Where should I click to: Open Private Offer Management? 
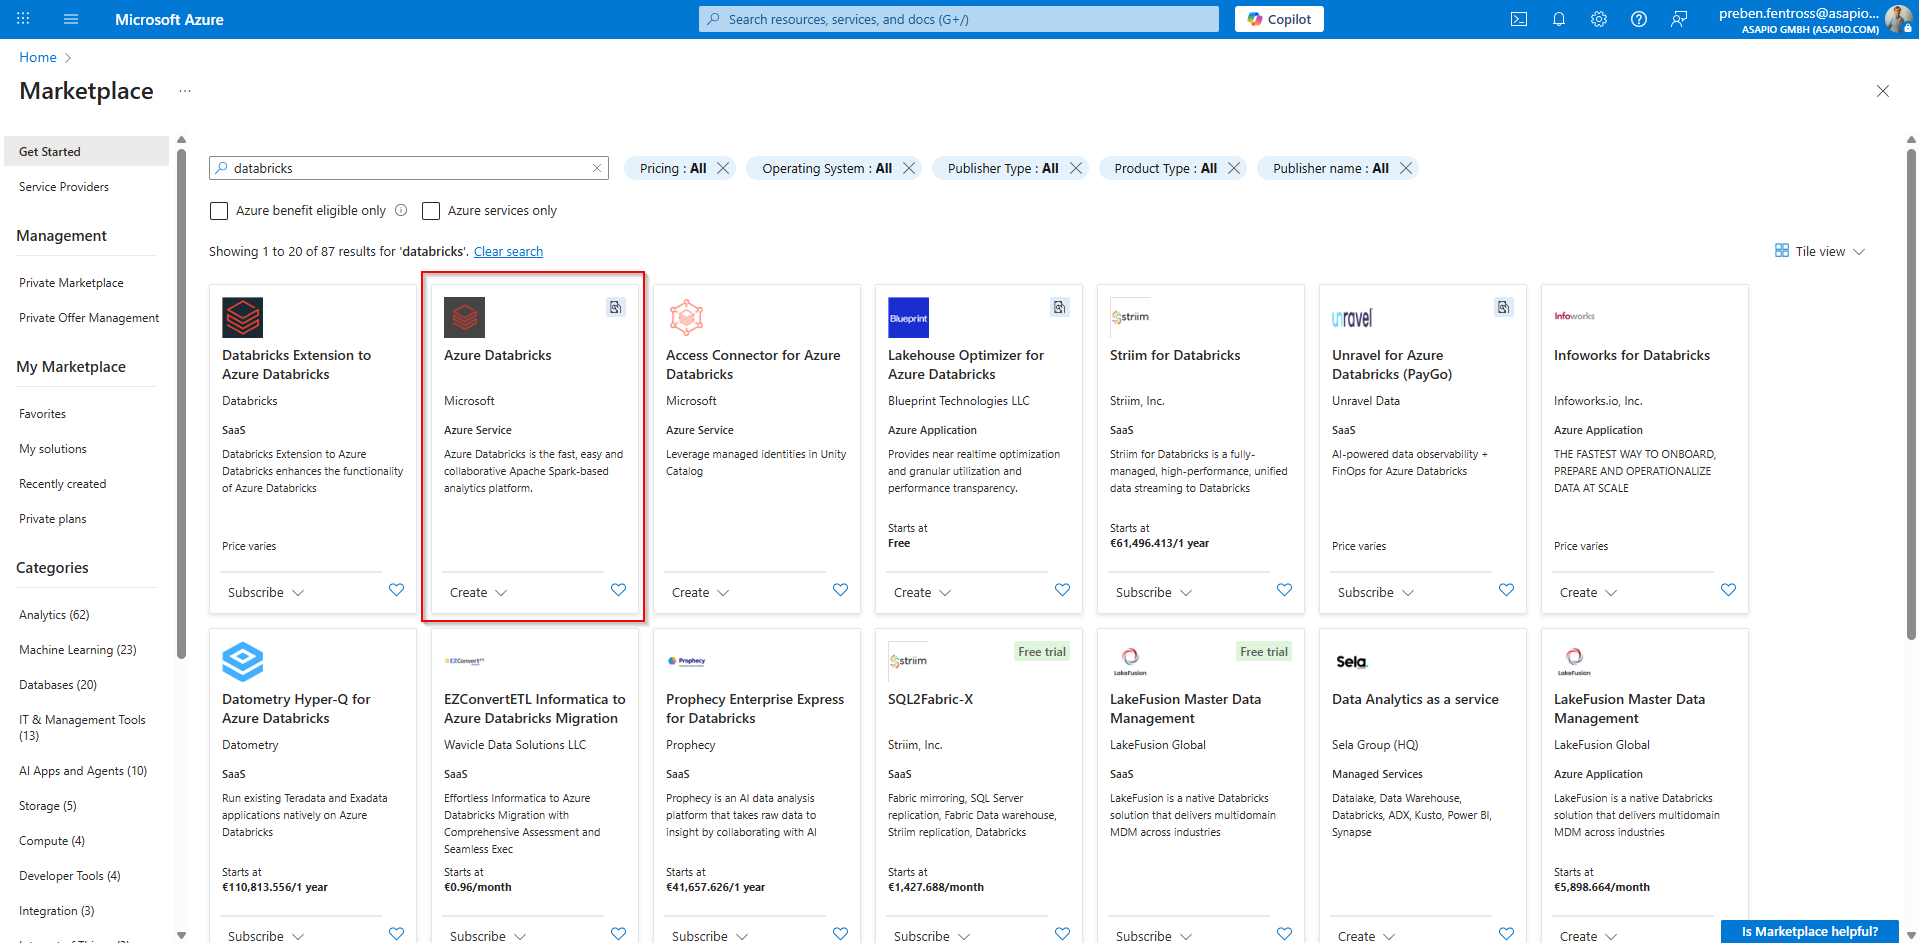pyautogui.click(x=89, y=318)
